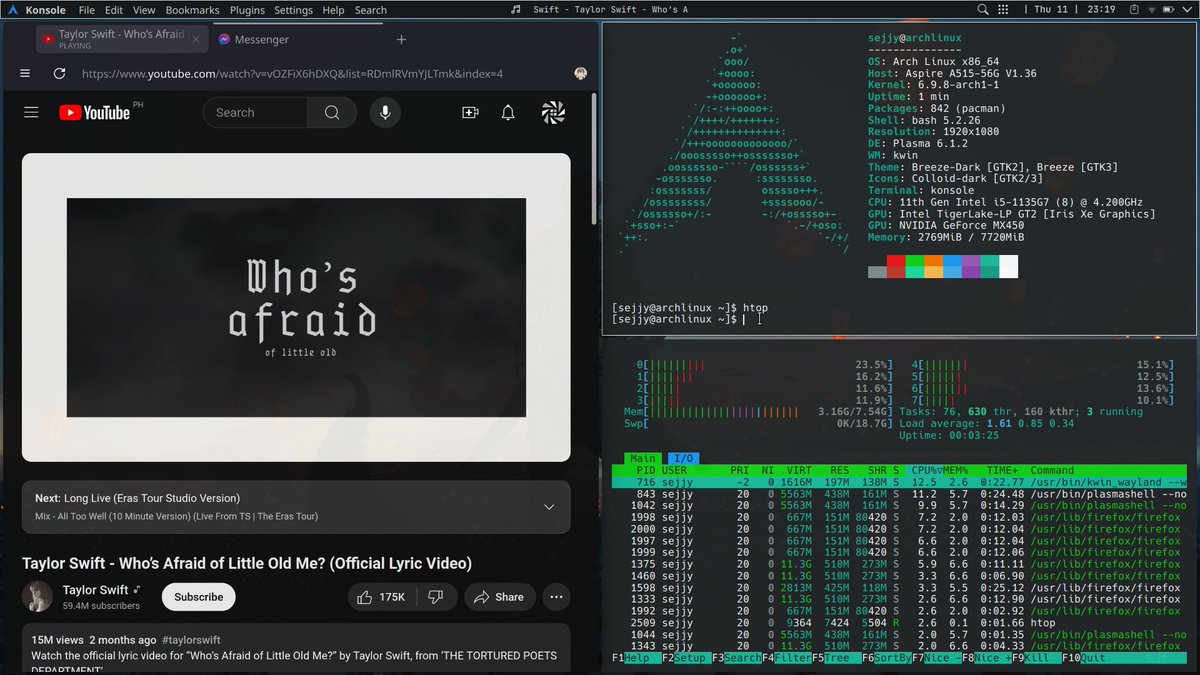Select the htop process row with PID 2509
Viewport: 1200px width, 675px height.
900,621
